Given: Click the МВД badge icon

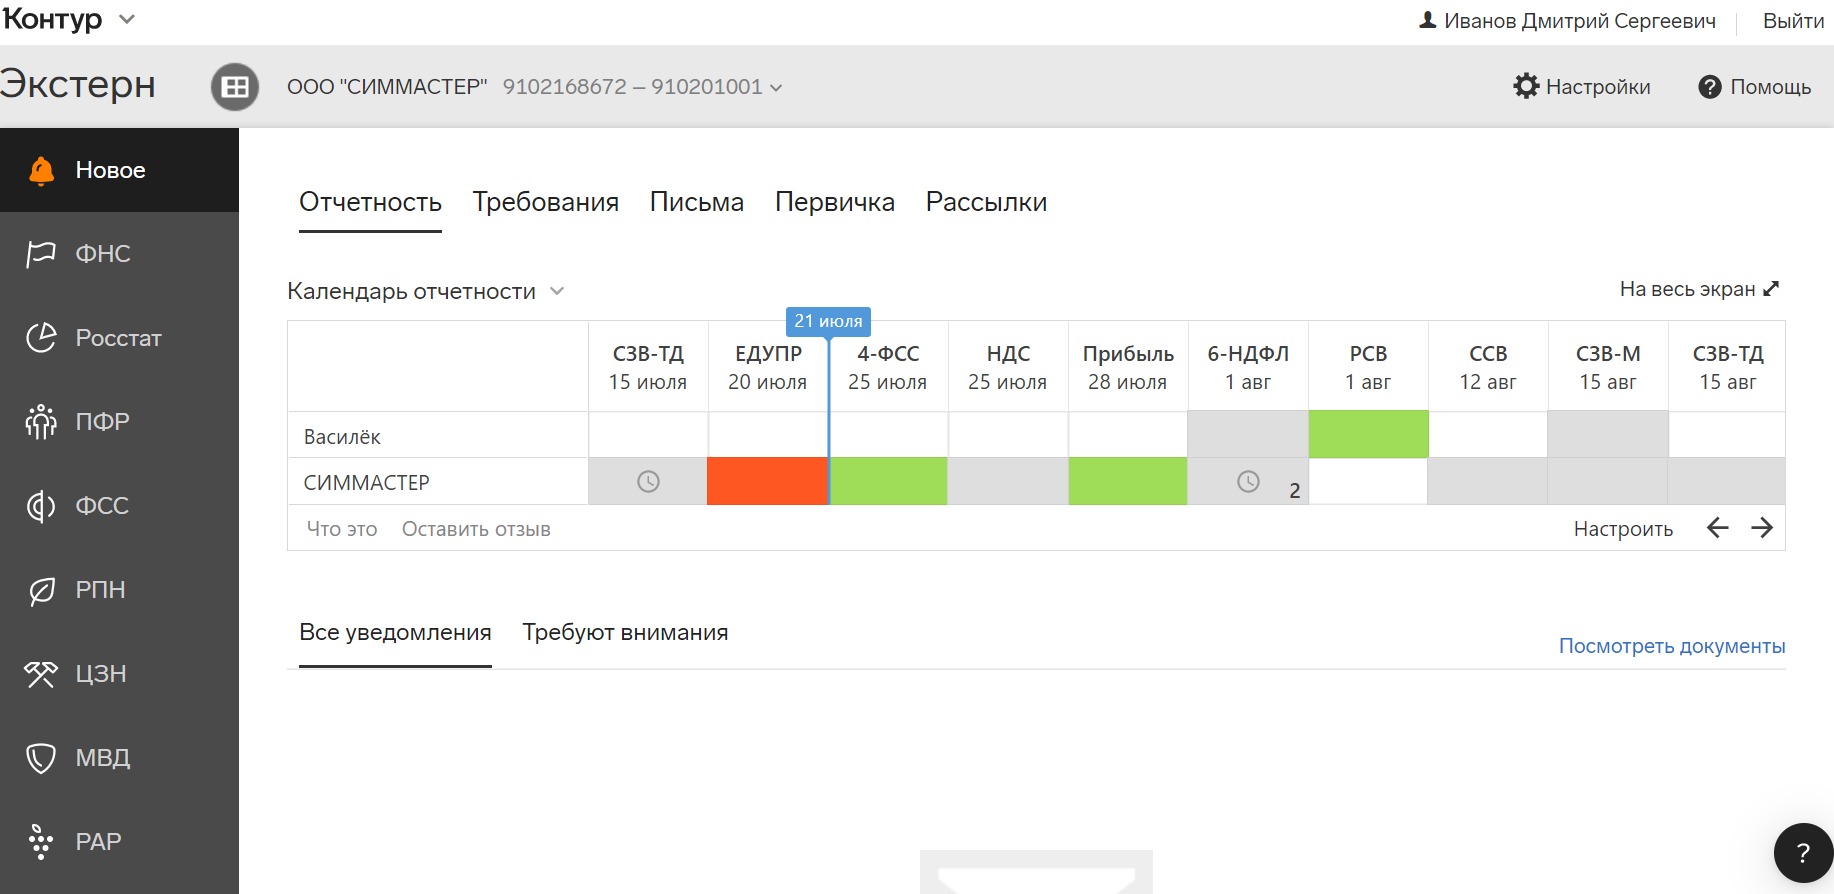Looking at the screenshot, I should click(41, 758).
